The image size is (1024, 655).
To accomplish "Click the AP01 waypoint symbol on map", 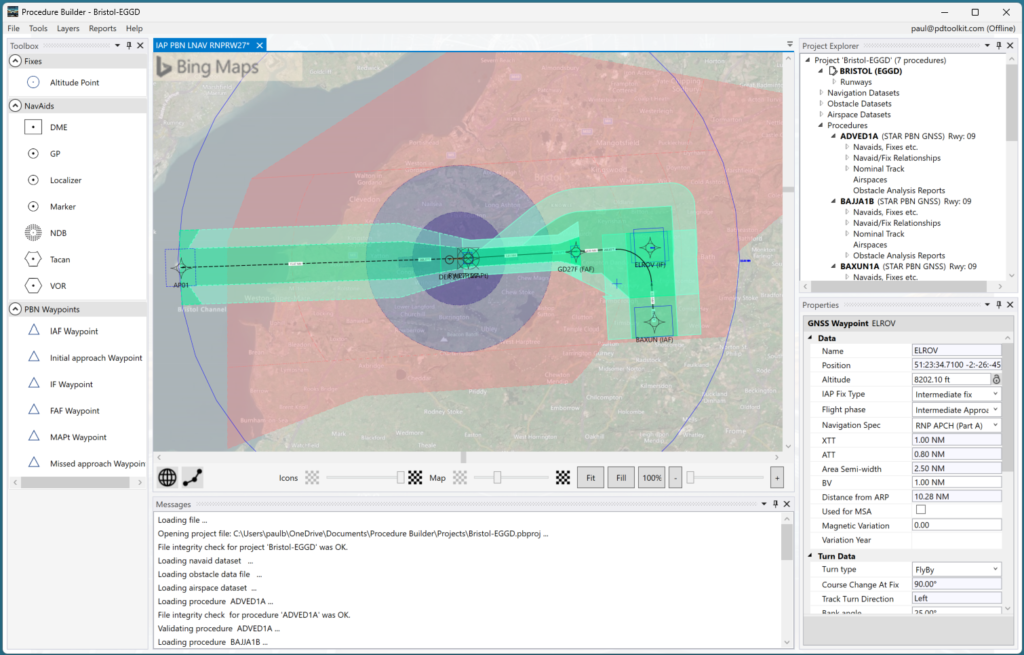I will [x=180, y=266].
